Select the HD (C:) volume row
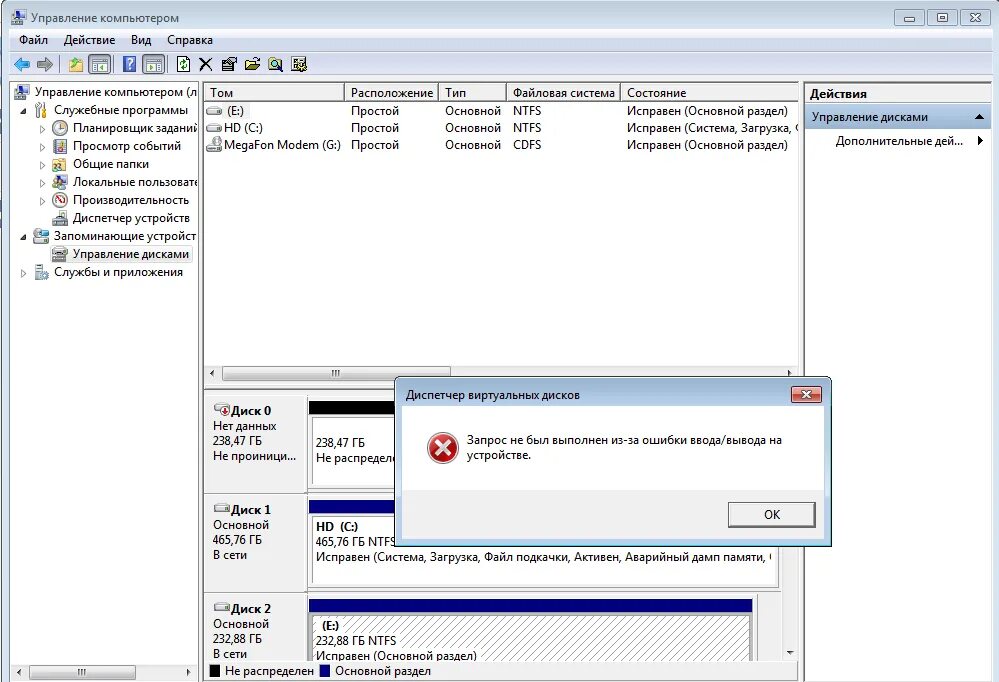This screenshot has height=682, width=999. [x=501, y=128]
